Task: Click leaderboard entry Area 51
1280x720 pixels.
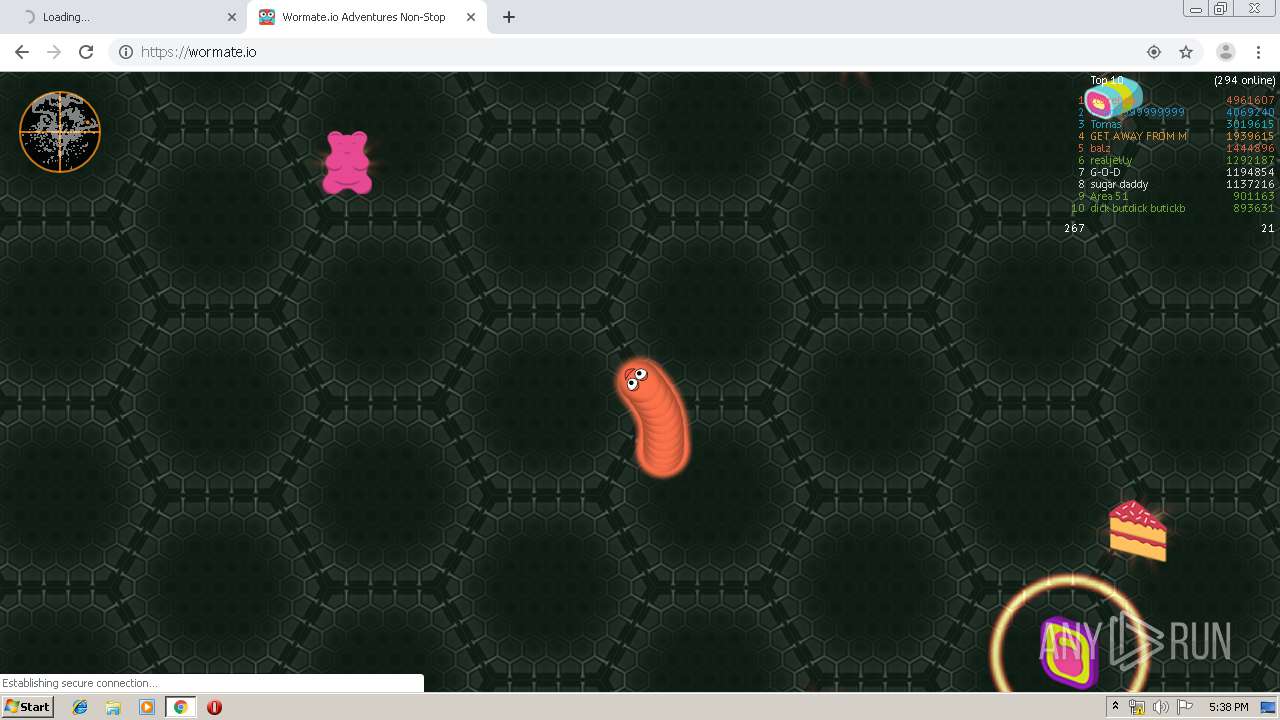Action: click(1109, 197)
